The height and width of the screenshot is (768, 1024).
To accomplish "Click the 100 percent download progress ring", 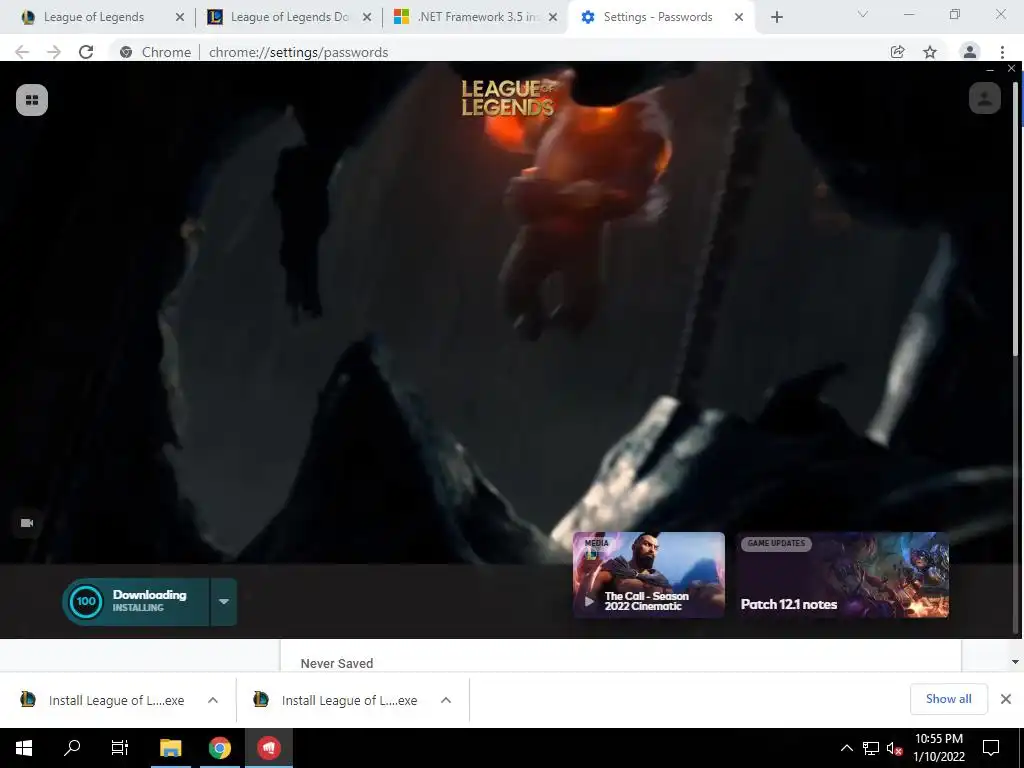I will click(x=86, y=601).
